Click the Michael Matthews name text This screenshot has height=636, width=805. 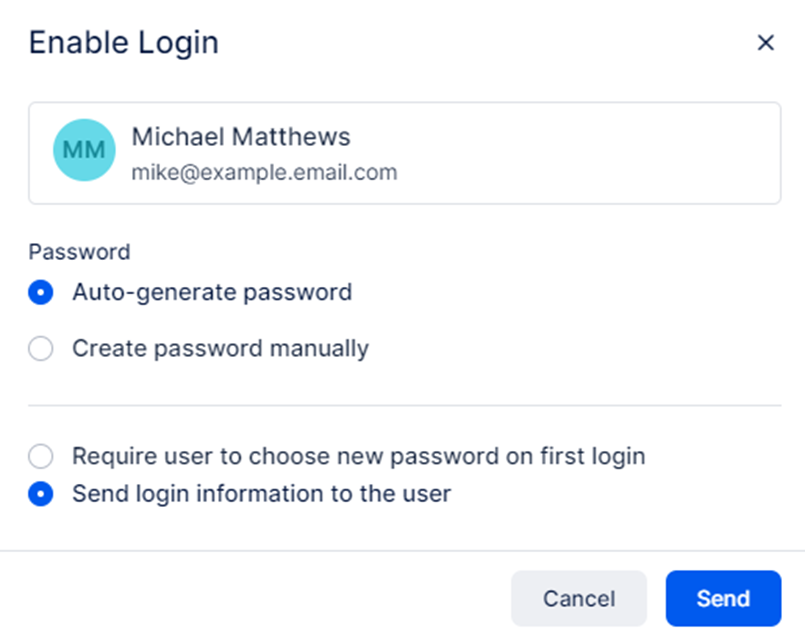point(241,137)
